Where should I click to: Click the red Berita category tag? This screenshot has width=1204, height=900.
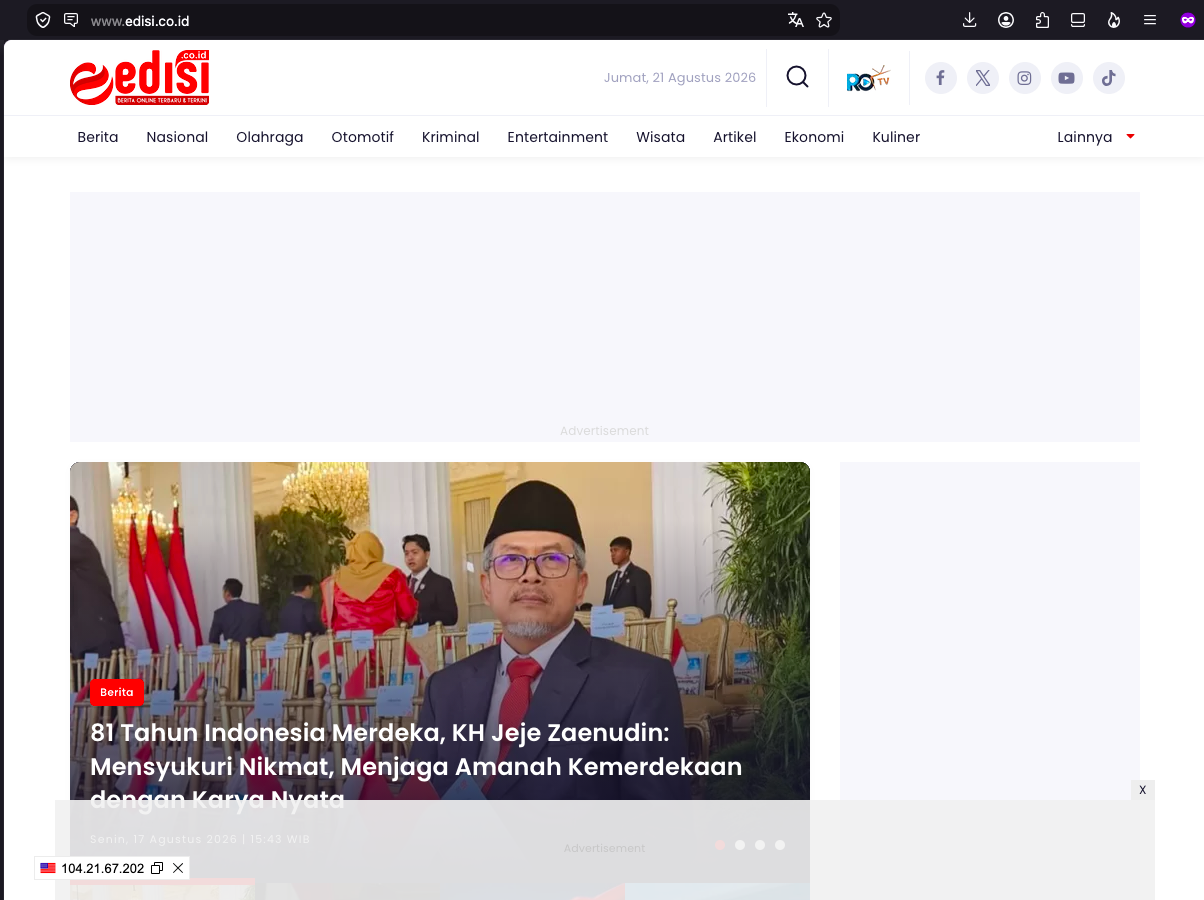click(x=117, y=692)
